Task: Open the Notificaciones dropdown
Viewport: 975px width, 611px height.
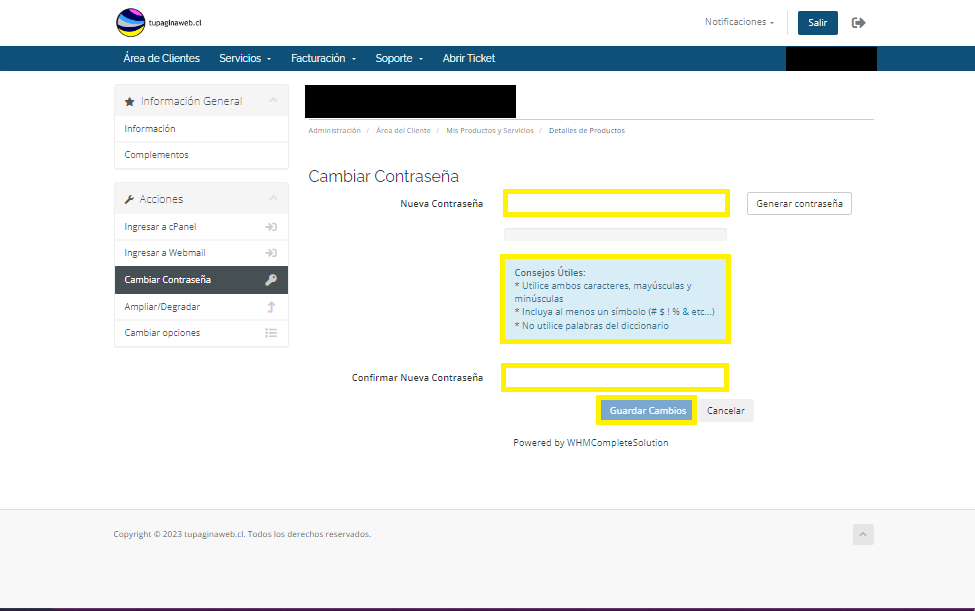Action: (739, 22)
